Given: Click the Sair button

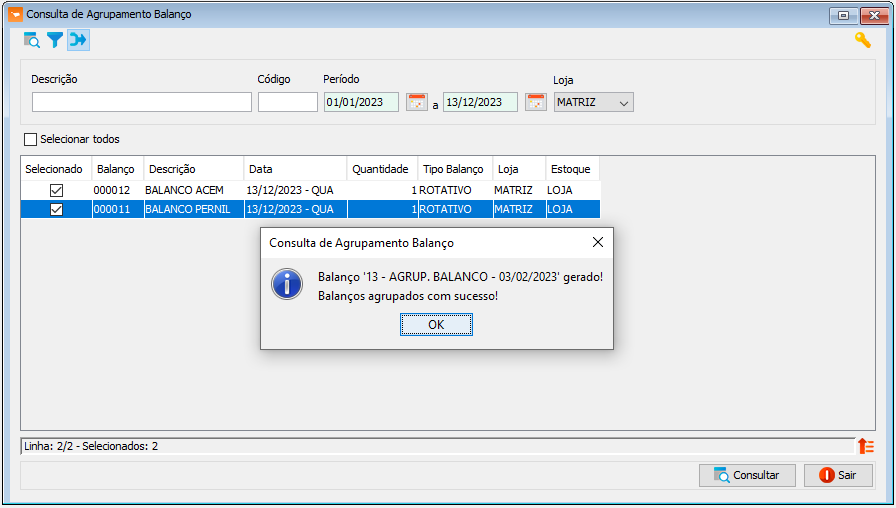Looking at the screenshot, I should tap(838, 475).
